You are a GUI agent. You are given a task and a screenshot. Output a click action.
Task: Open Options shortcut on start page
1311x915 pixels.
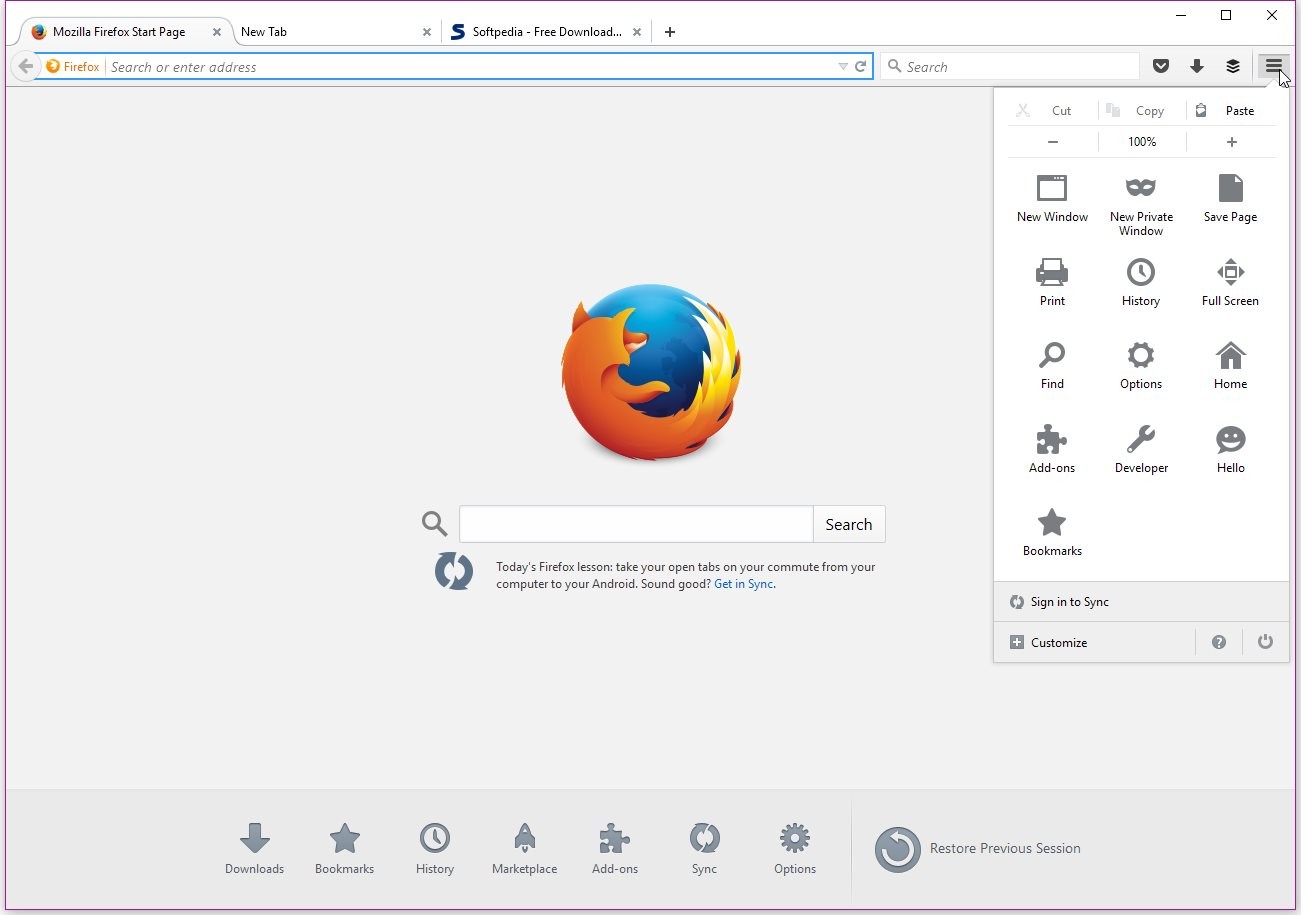pos(794,848)
